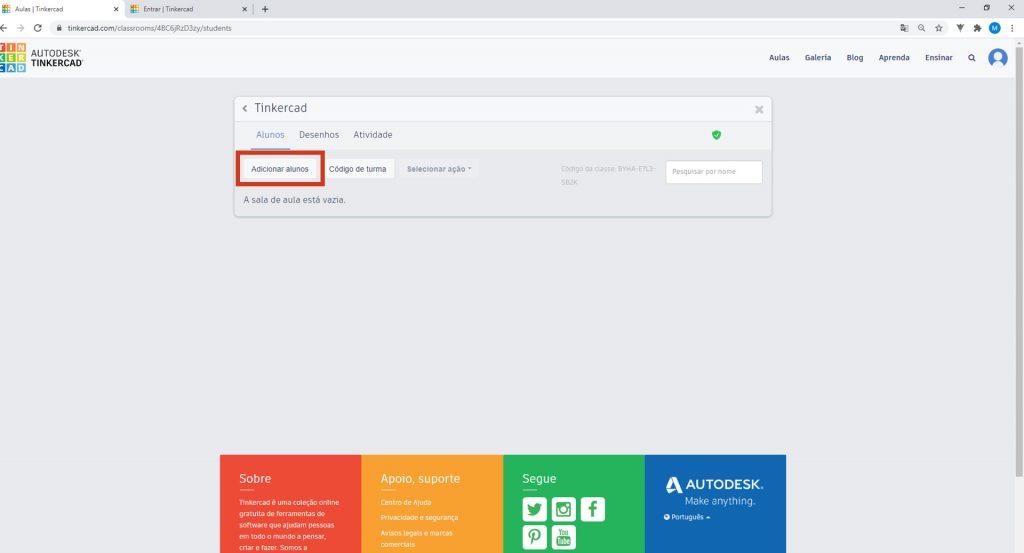This screenshot has width=1024, height=553.
Task: Bookmark this page with star icon
Action: 939,28
